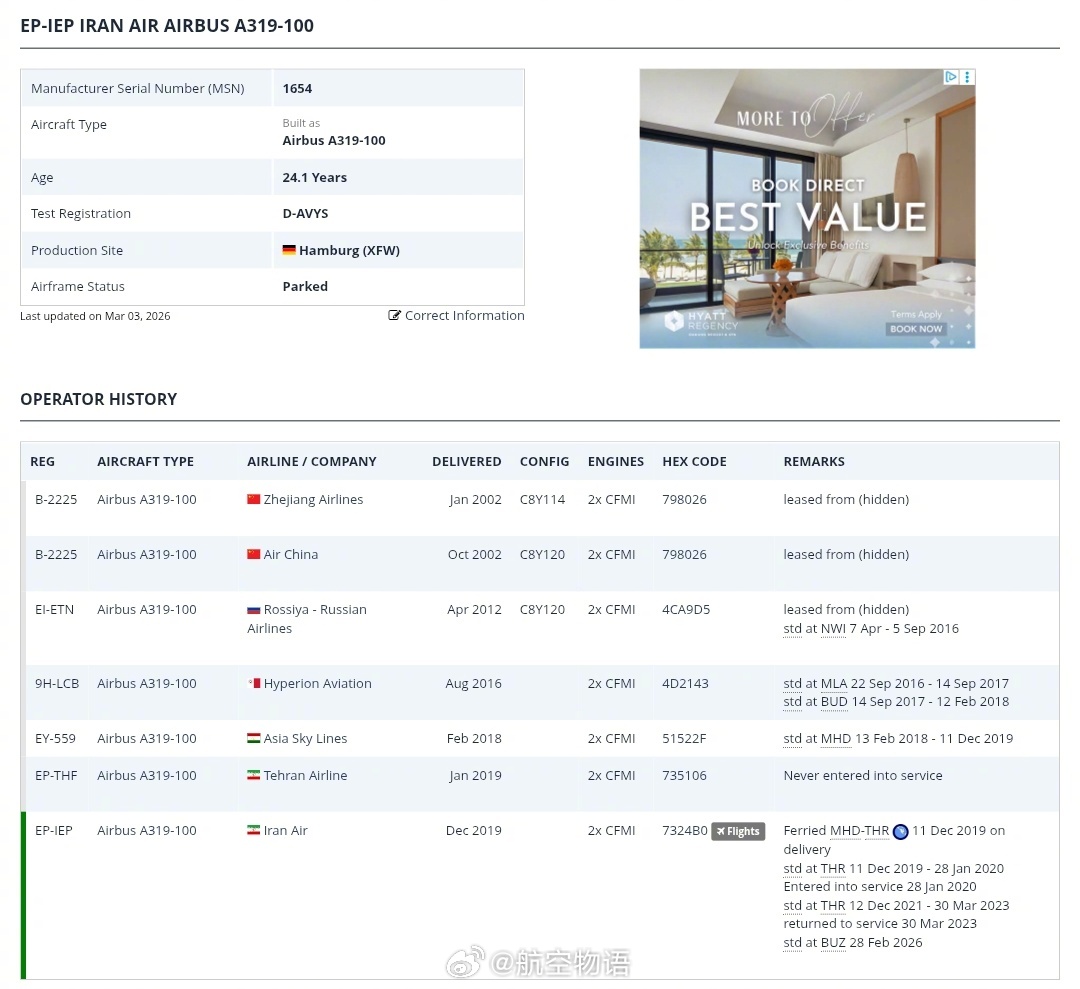Select registration 9H-LCB
This screenshot has height=989, width=1080.
[57, 683]
